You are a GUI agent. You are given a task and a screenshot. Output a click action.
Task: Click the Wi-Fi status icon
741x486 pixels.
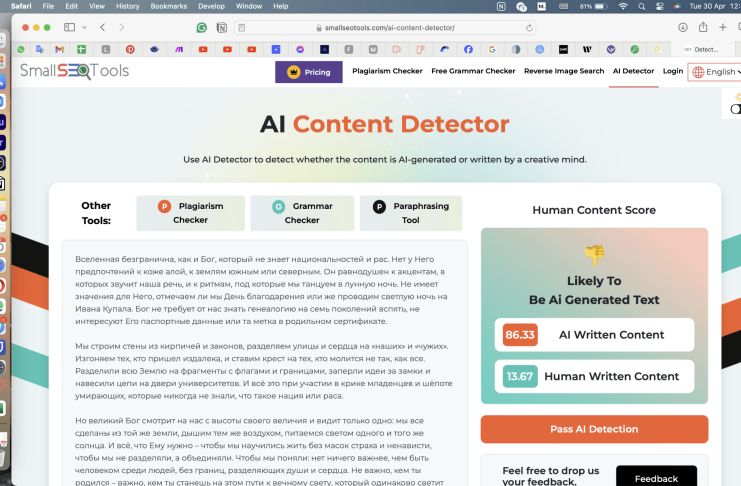pyautogui.click(x=623, y=6)
